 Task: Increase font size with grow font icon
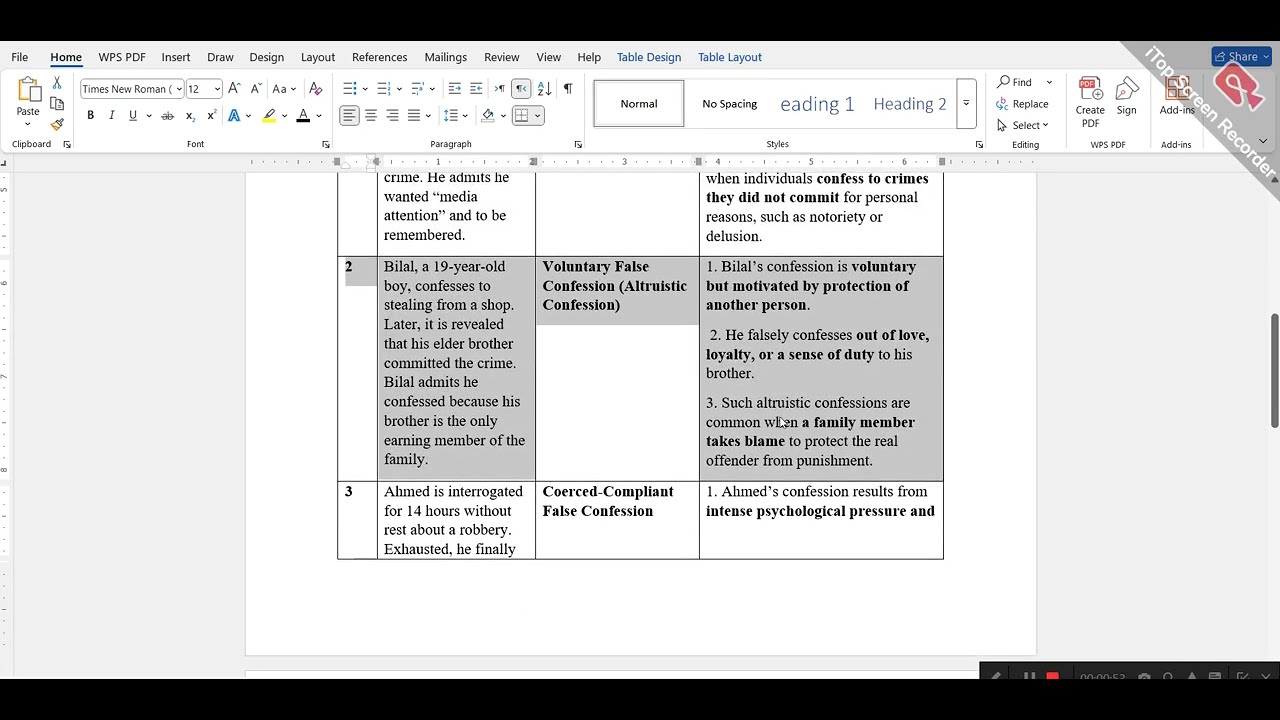coord(234,89)
